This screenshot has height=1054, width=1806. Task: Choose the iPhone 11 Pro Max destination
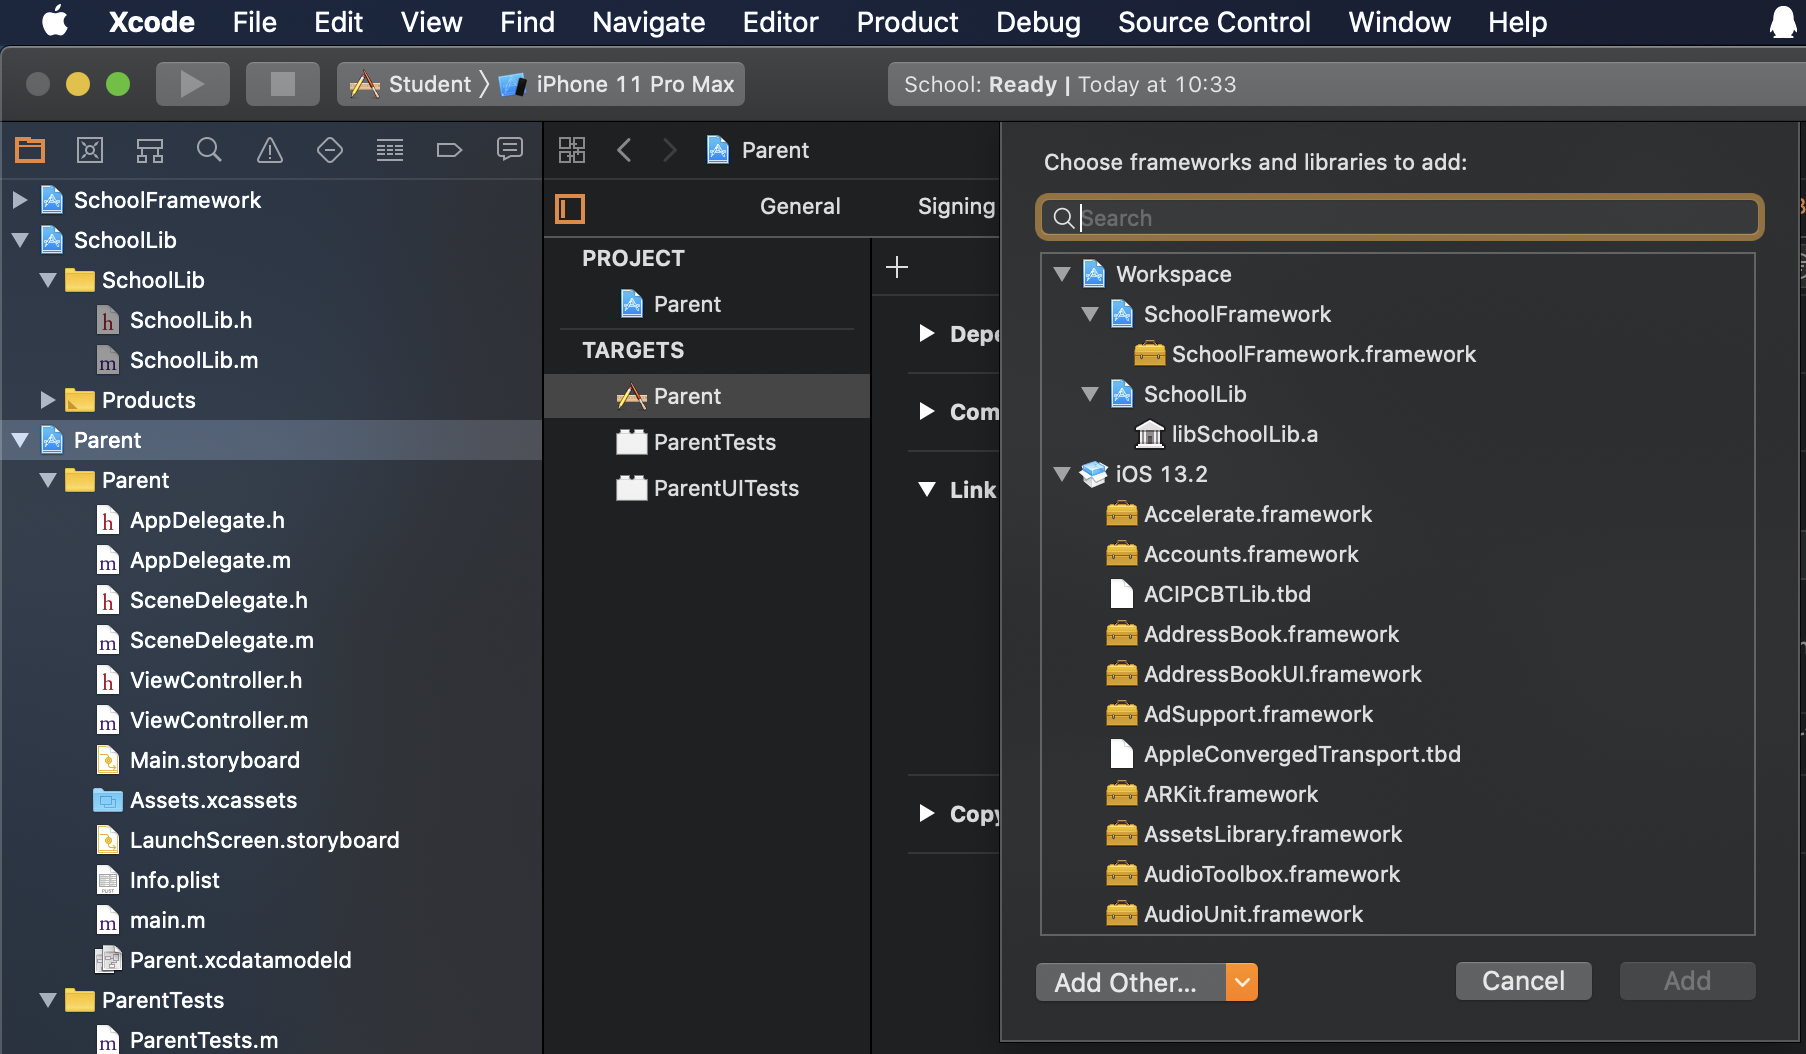pos(618,84)
